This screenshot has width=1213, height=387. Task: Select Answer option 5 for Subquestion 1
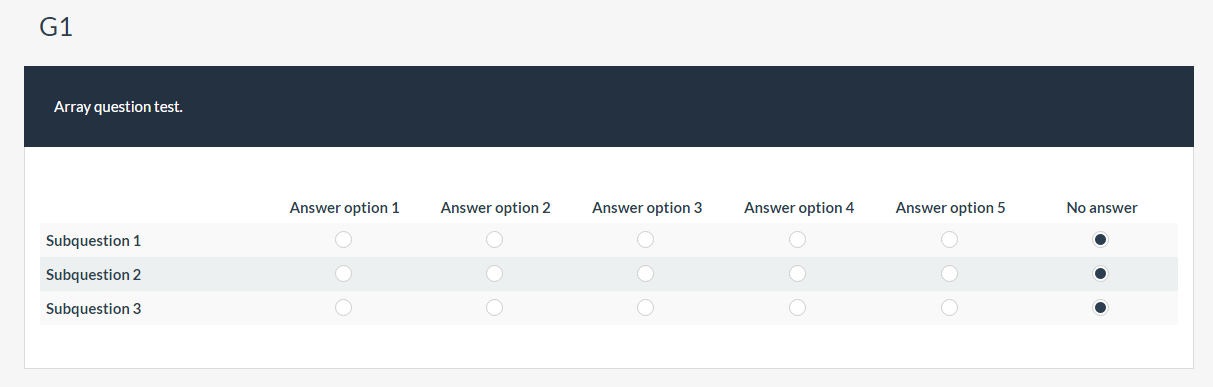point(950,240)
